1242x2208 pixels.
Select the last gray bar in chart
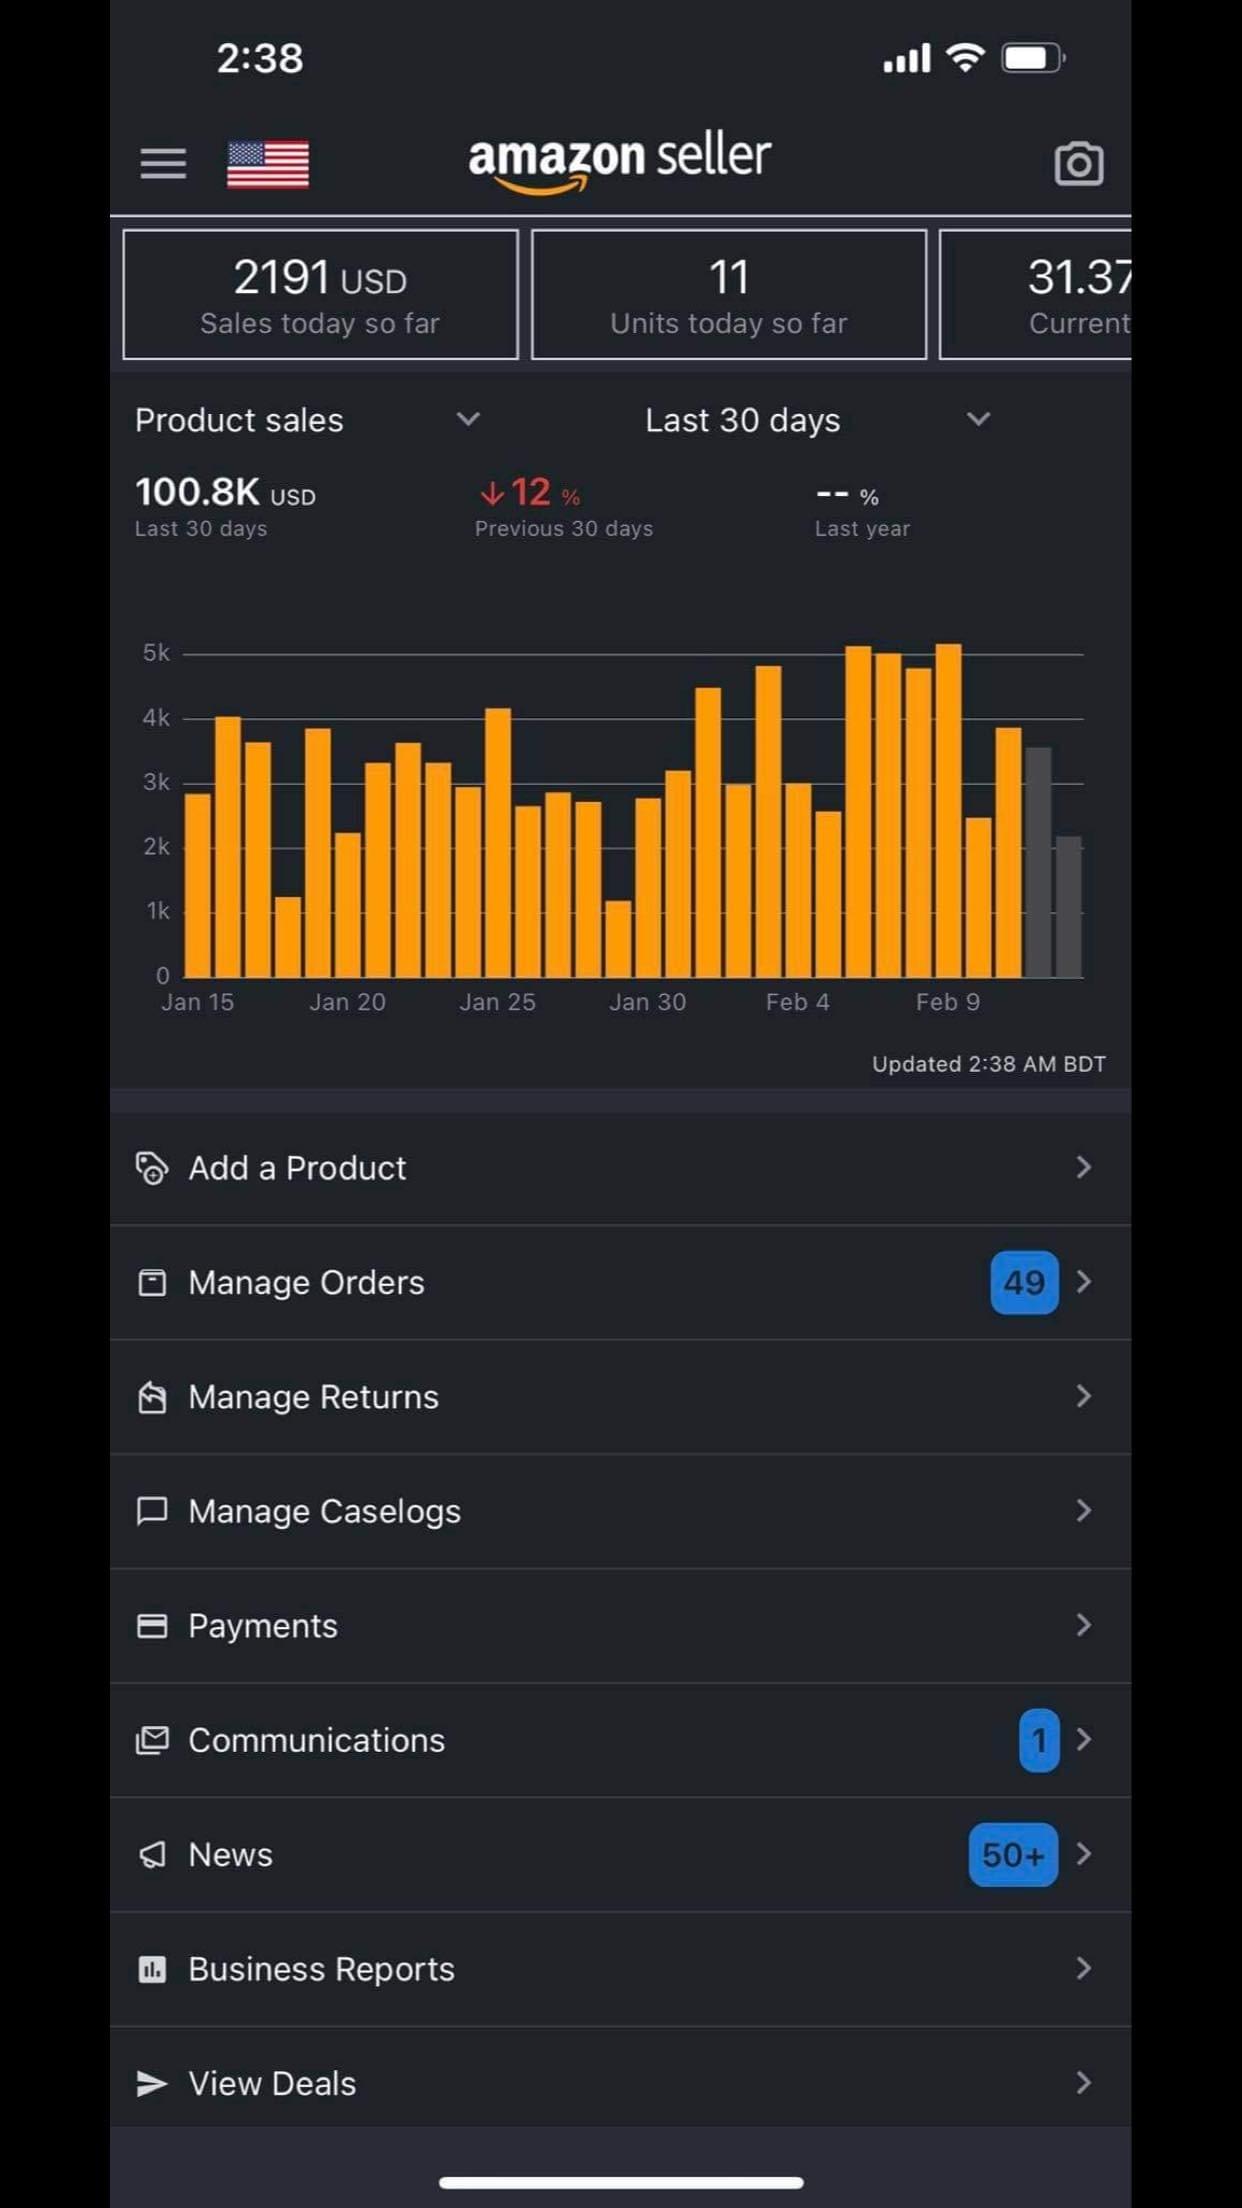[1068, 907]
